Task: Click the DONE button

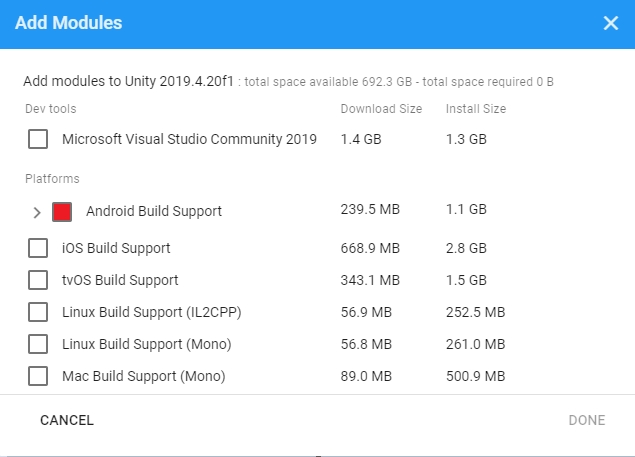Action: 587,420
